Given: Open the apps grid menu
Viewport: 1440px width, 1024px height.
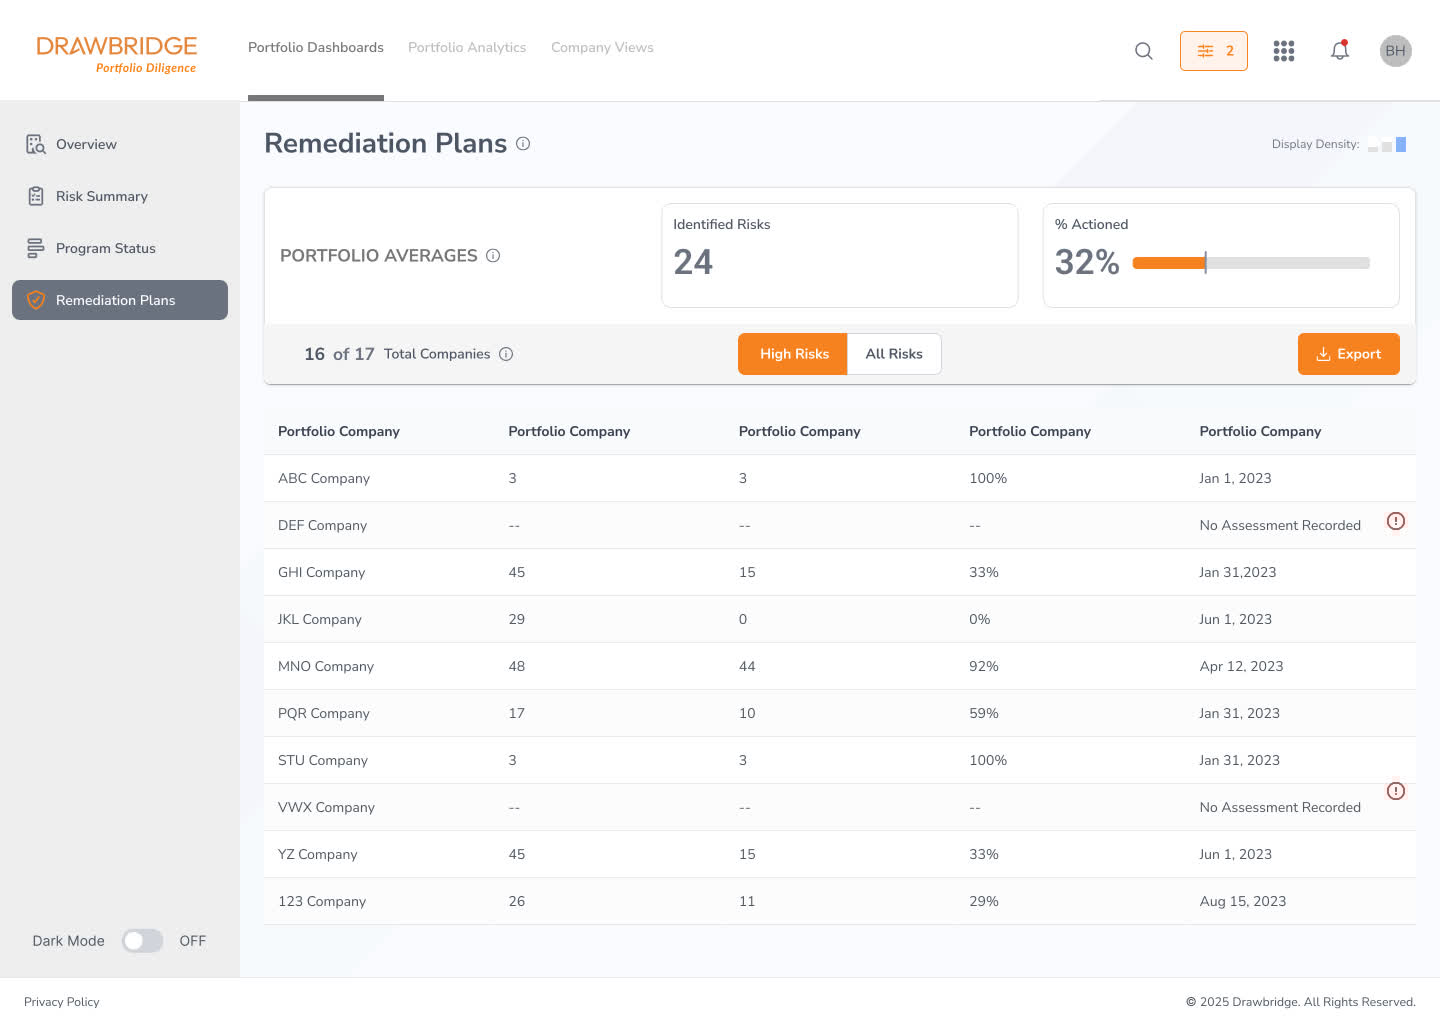Looking at the screenshot, I should pyautogui.click(x=1284, y=51).
